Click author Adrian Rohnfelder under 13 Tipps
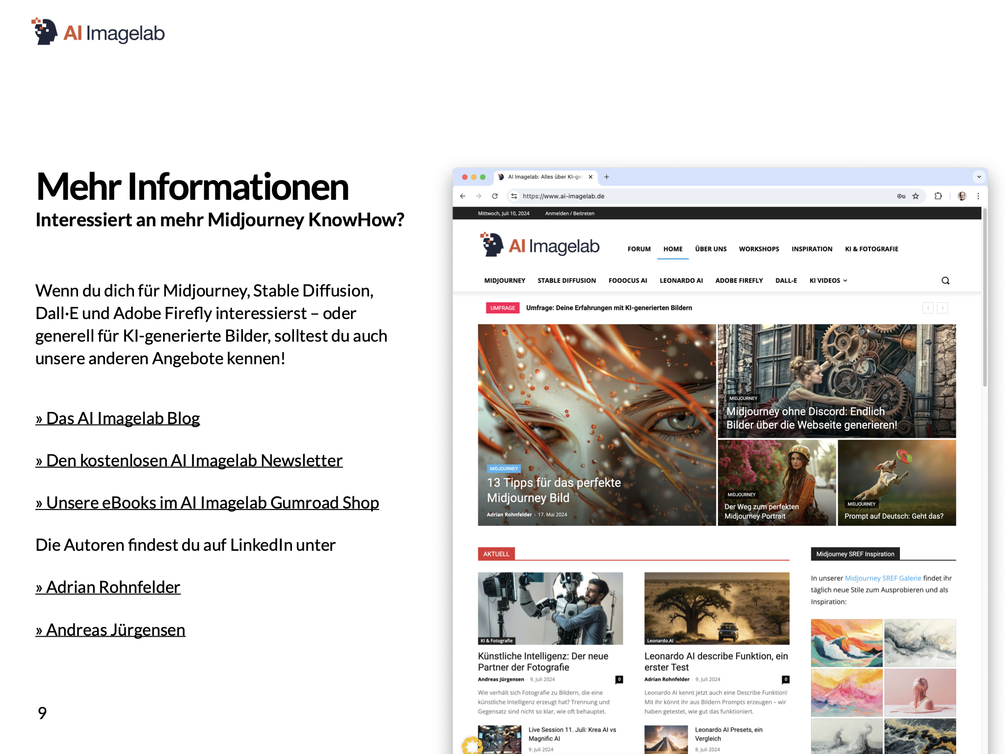The height and width of the screenshot is (754, 1005). [x=509, y=514]
